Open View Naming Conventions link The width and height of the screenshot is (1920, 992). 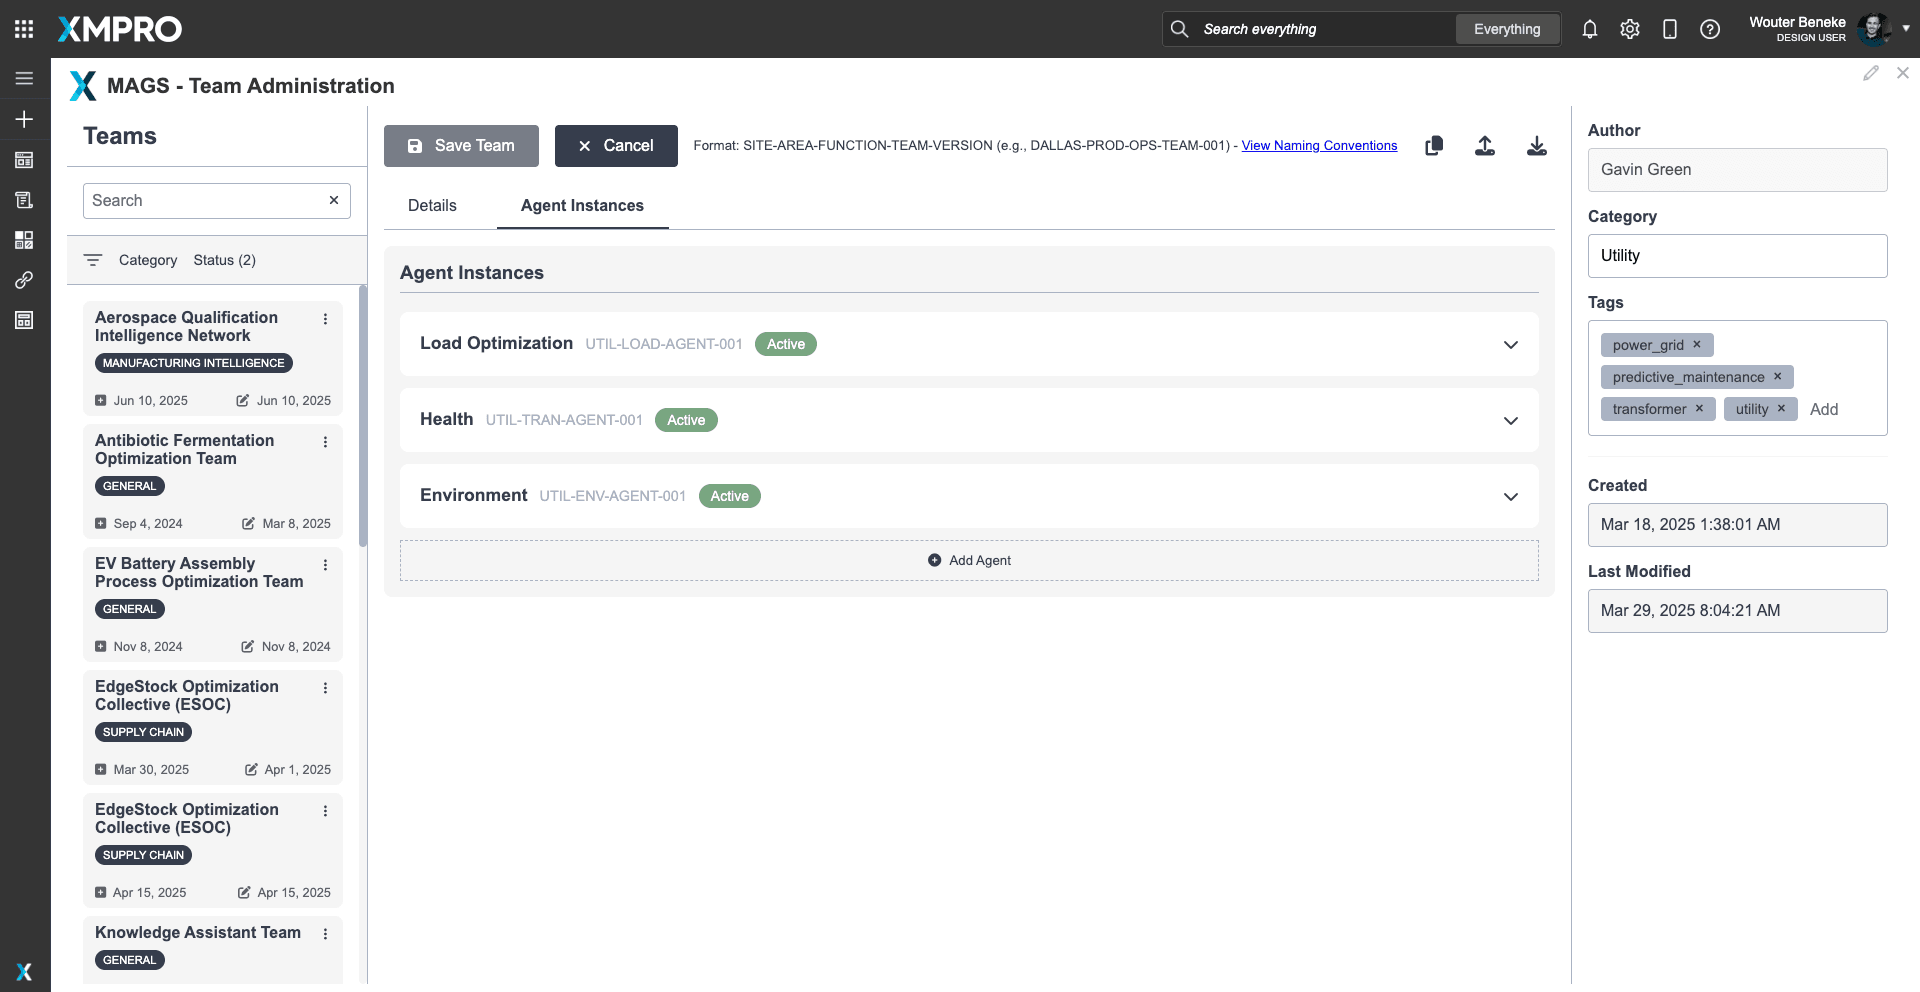tap(1319, 146)
